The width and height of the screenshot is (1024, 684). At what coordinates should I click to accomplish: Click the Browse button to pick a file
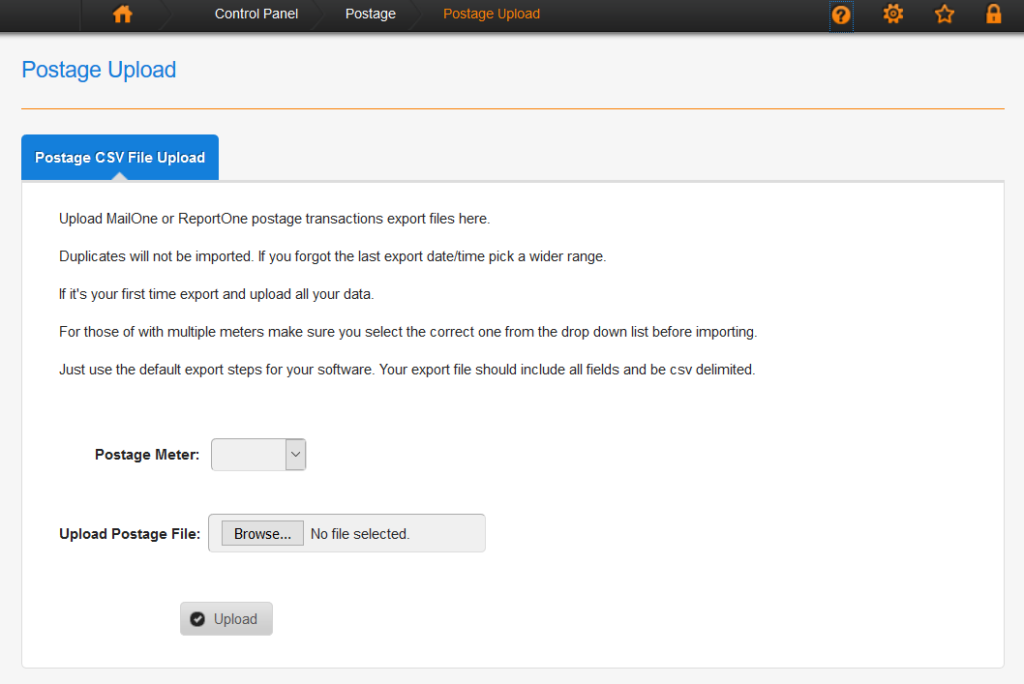pos(262,533)
